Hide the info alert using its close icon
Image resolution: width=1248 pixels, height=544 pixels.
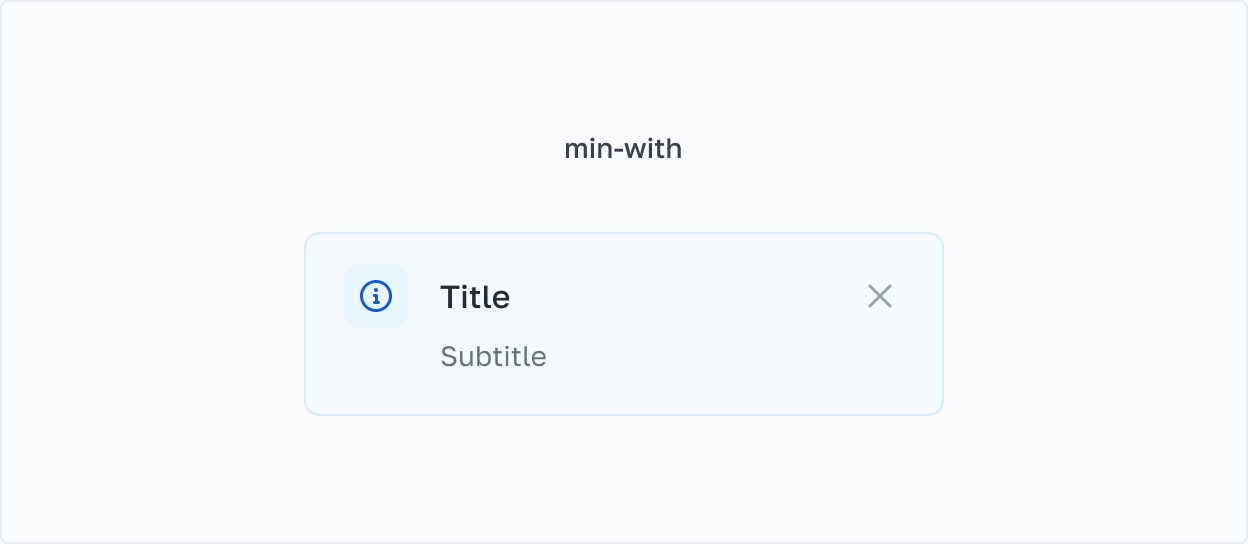tap(880, 296)
